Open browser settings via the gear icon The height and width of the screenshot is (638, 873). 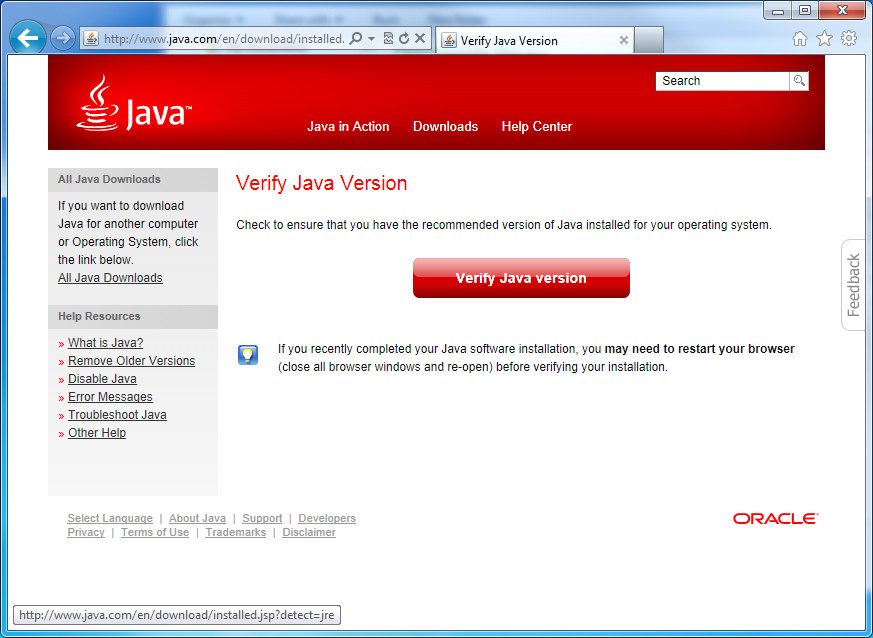click(x=847, y=37)
